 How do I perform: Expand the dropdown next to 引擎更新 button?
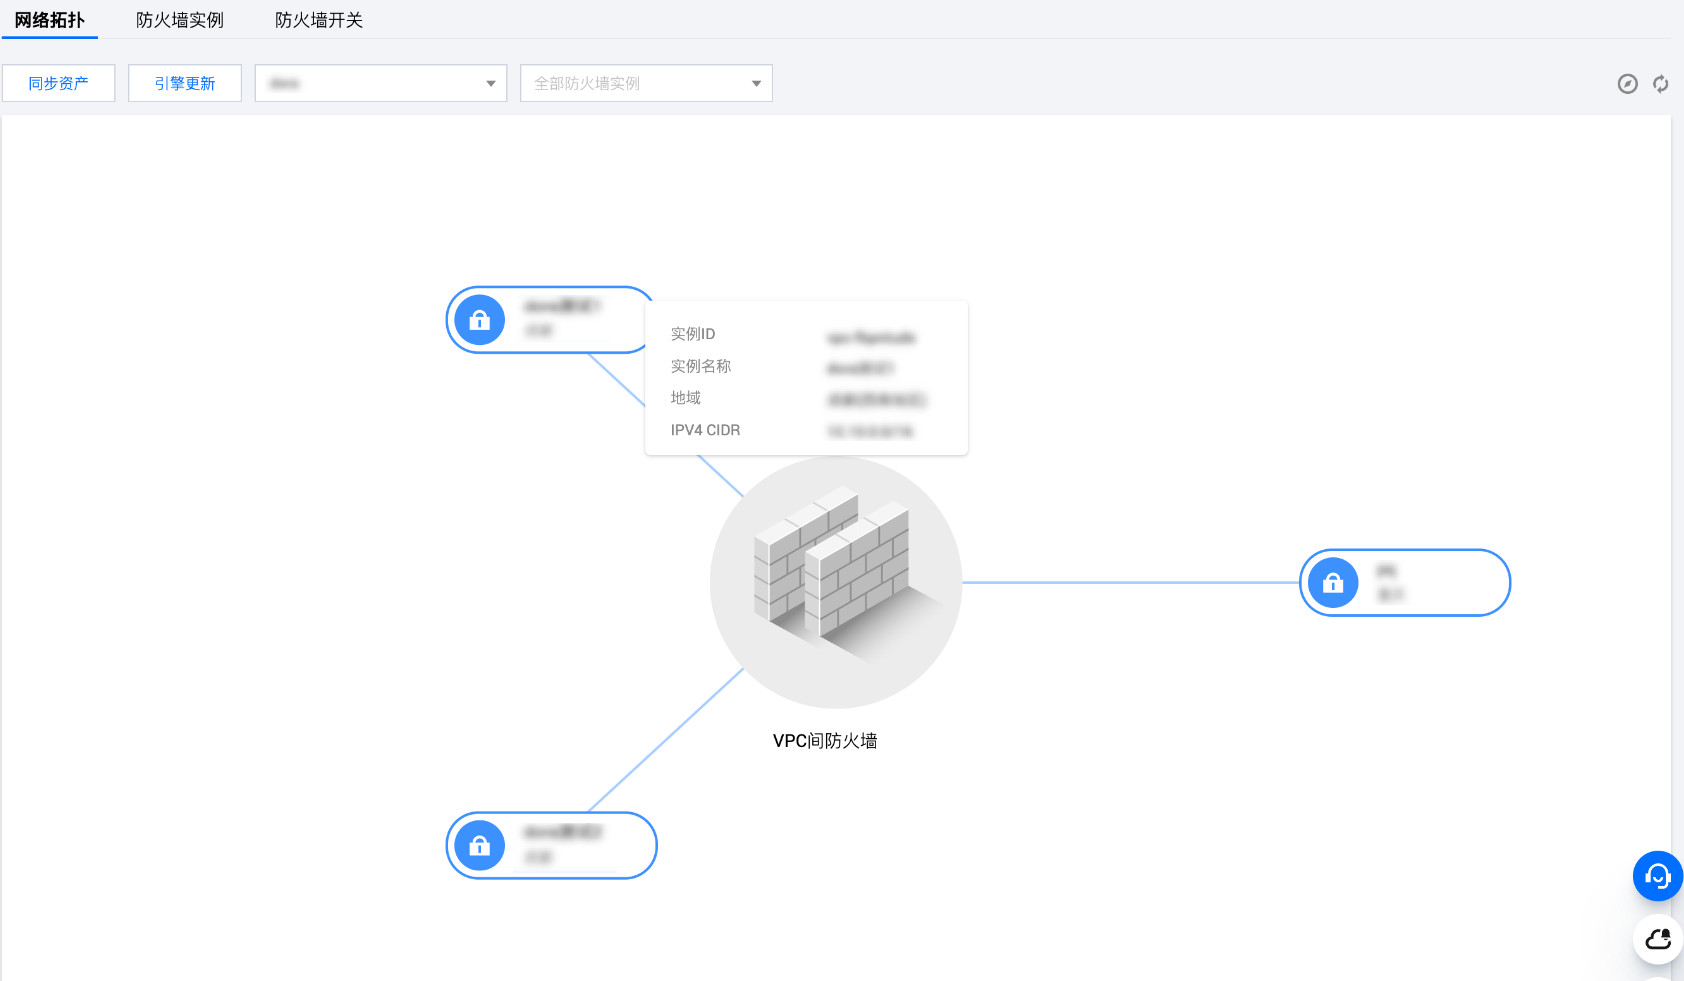(x=380, y=84)
